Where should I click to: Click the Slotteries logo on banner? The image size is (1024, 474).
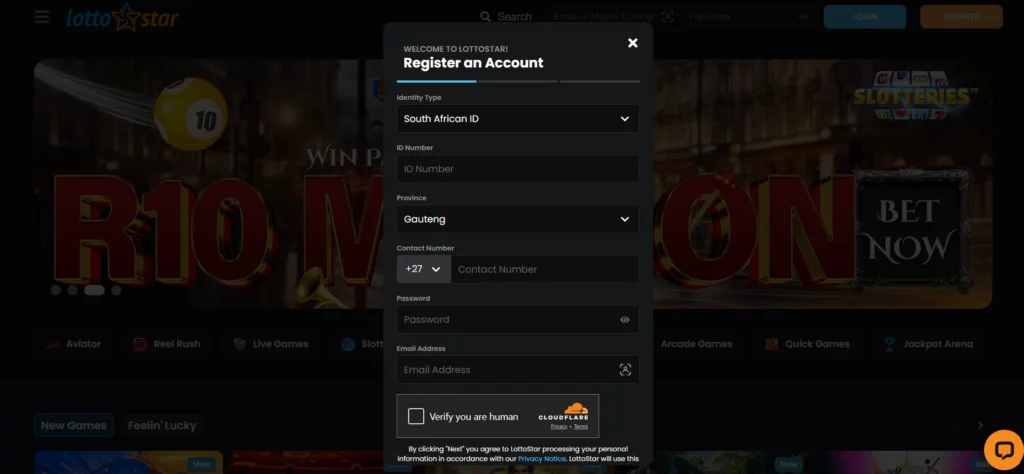(915, 96)
